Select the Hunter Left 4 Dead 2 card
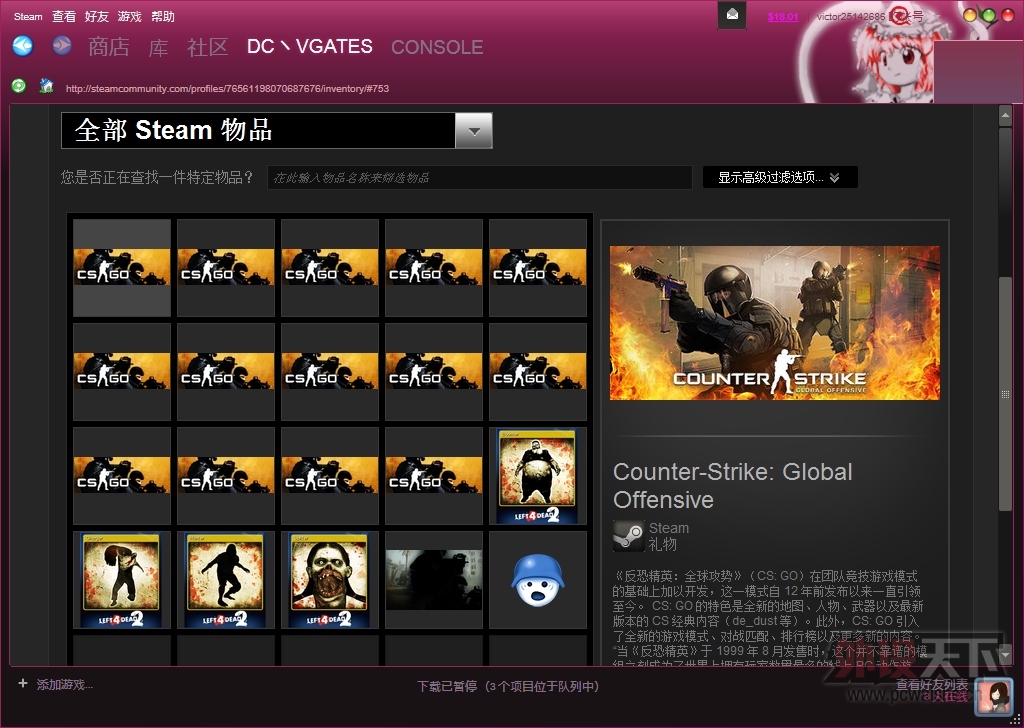Image resolution: width=1024 pixels, height=728 pixels. [225, 580]
